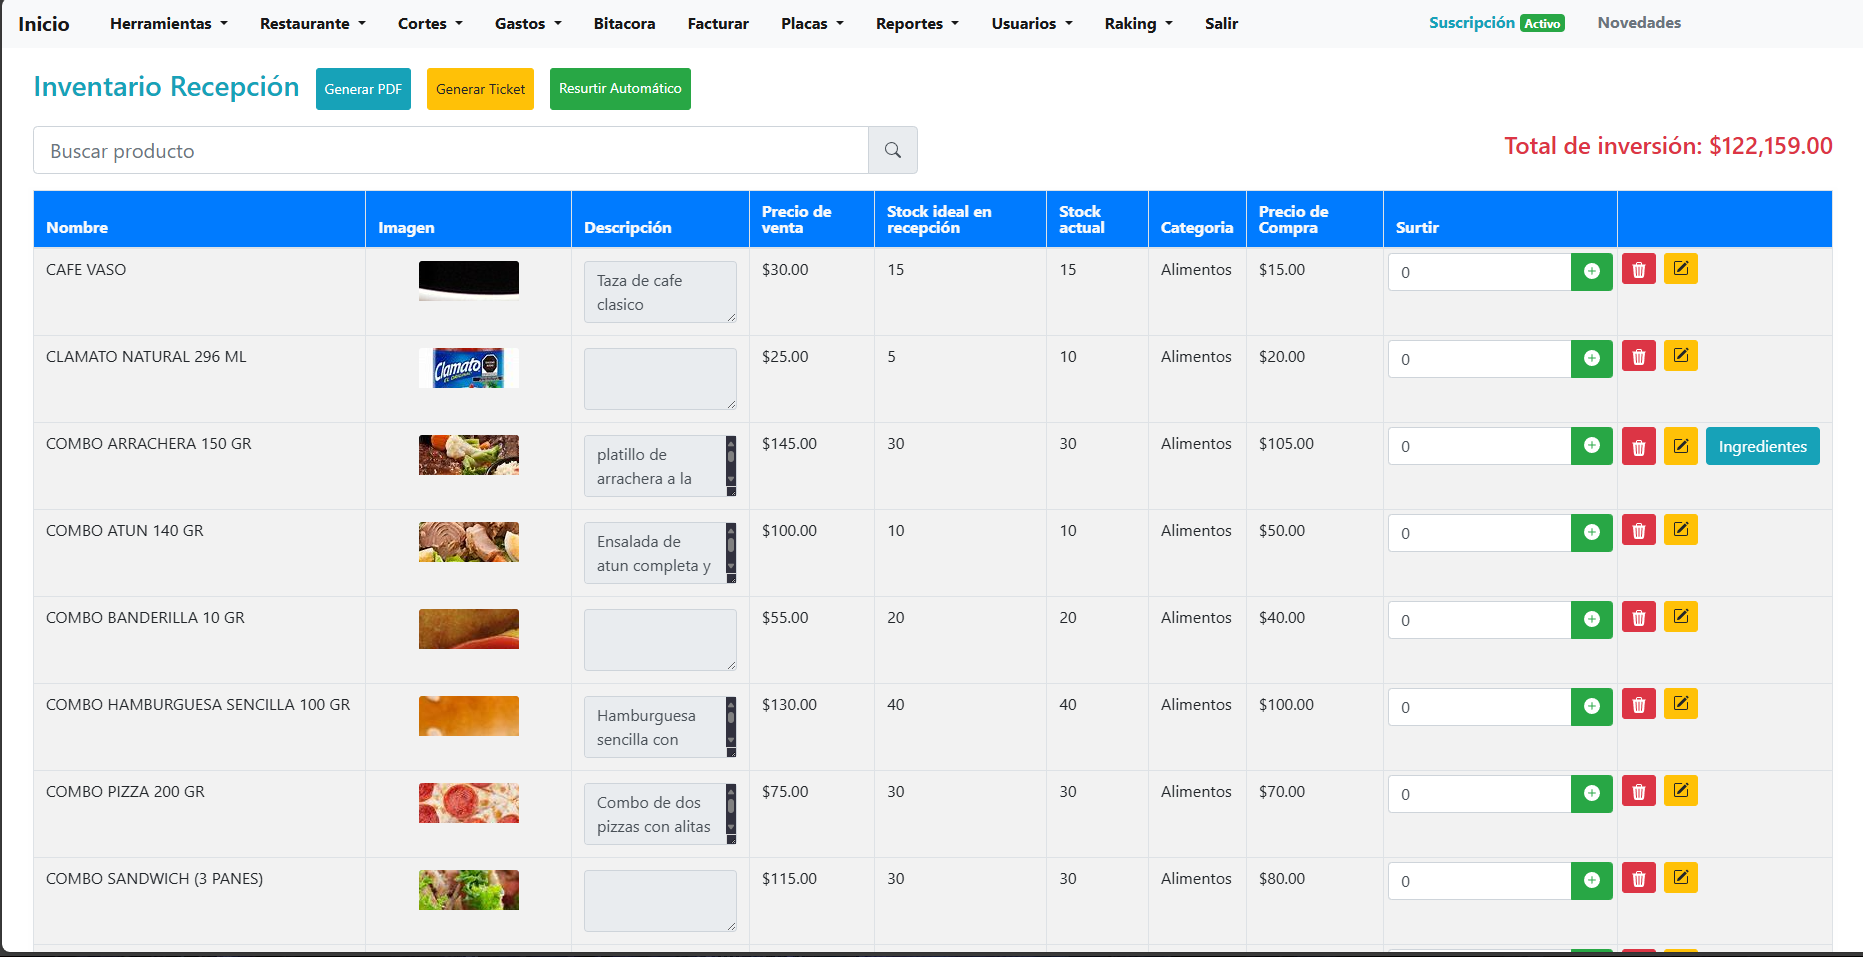Delete the CAFE VASO product
This screenshot has height=957, width=1863.
[x=1638, y=270]
